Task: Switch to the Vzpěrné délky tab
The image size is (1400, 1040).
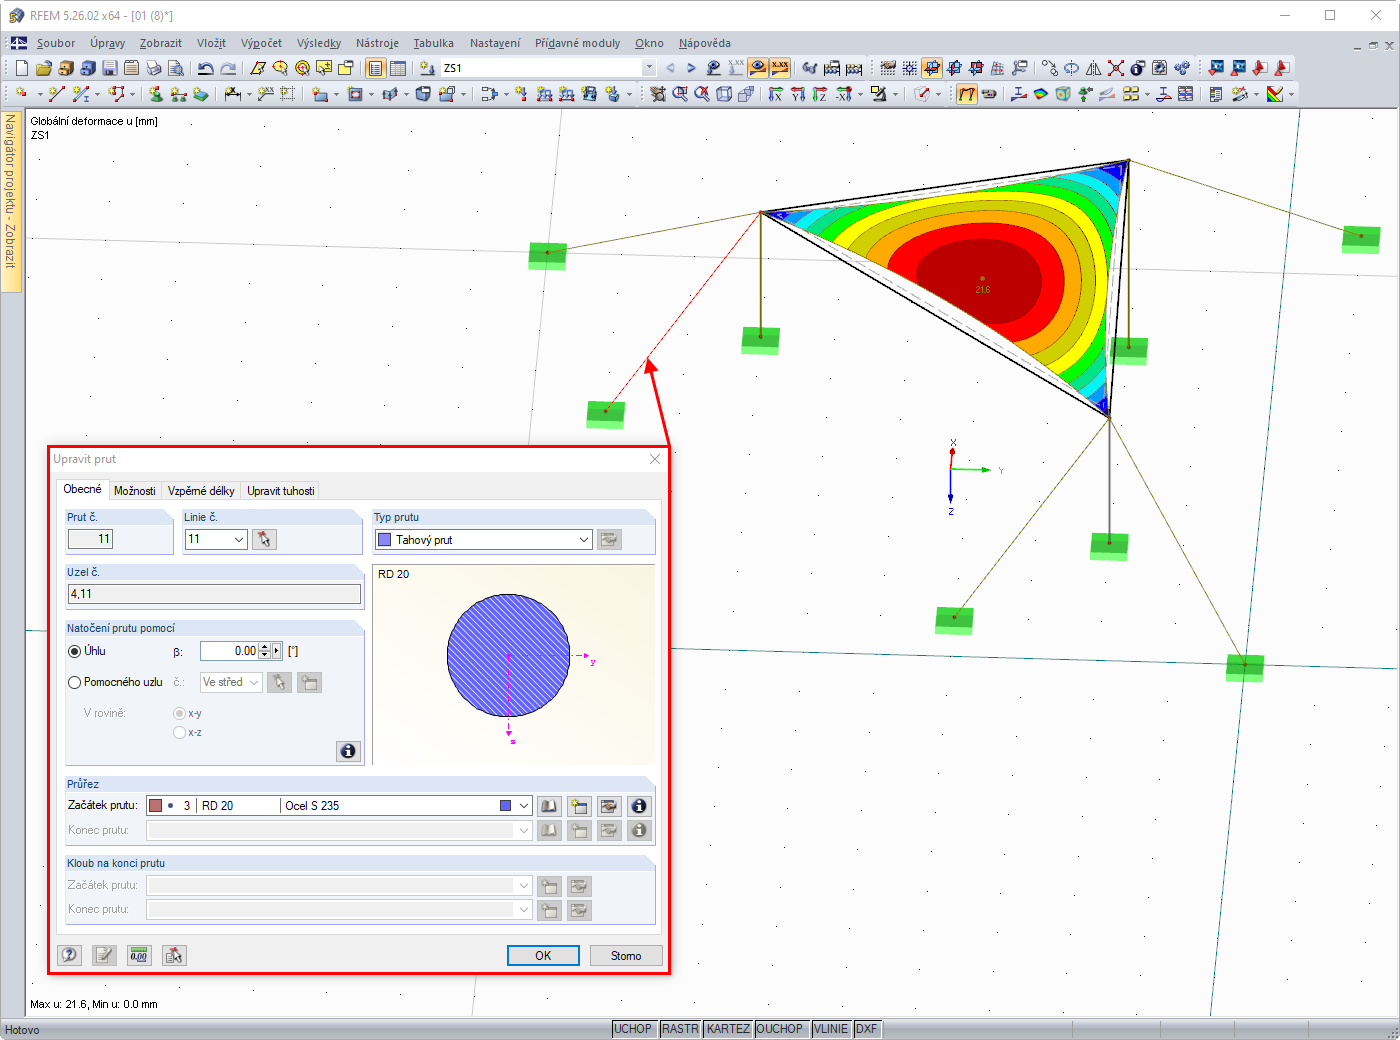Action: click(x=201, y=491)
